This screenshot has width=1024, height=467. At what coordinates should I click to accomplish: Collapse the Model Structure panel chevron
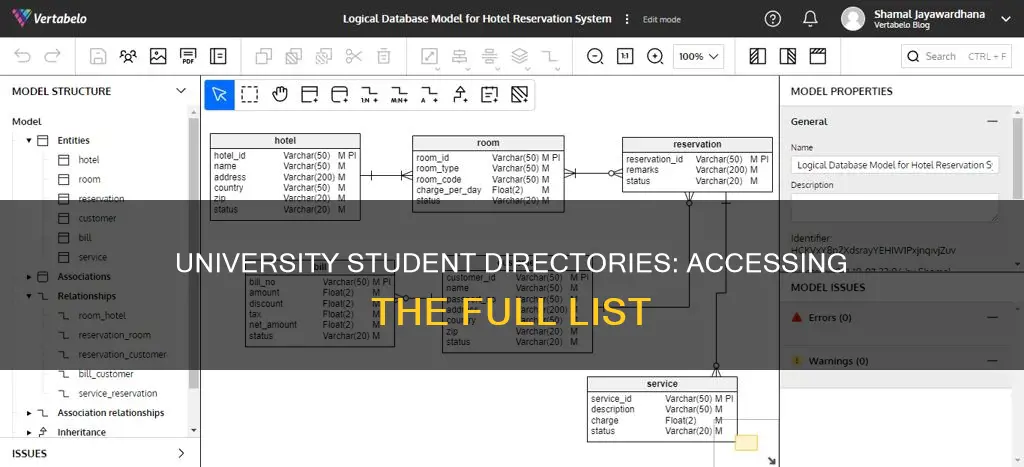[181, 91]
